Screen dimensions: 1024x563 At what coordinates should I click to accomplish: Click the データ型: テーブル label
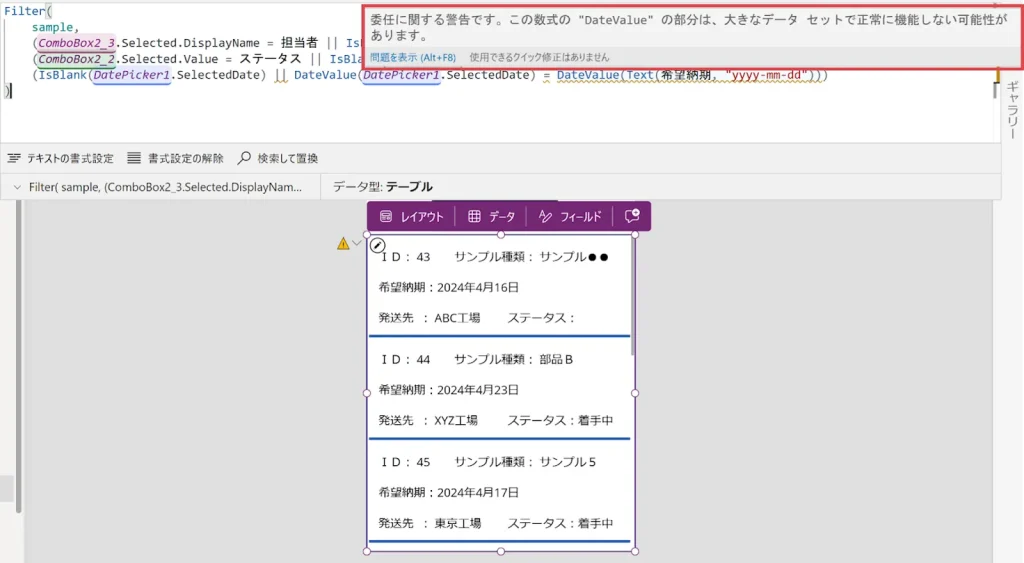coord(382,187)
